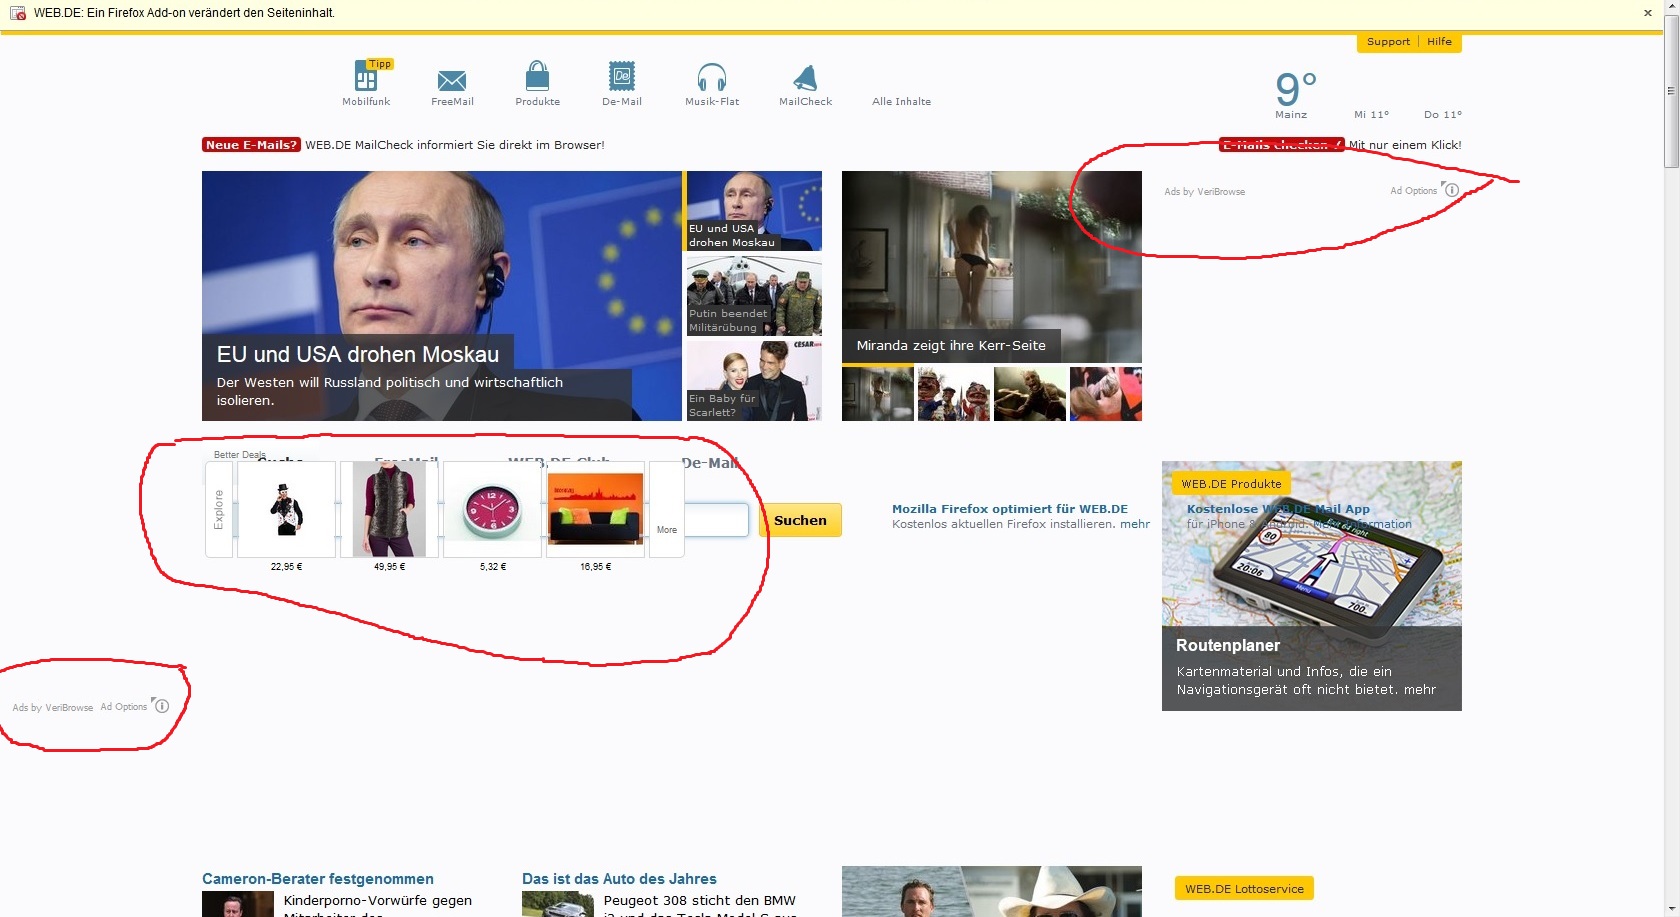Select the Putin beendet Militärübung thumbnail
This screenshot has height=917, width=1680.
point(754,295)
